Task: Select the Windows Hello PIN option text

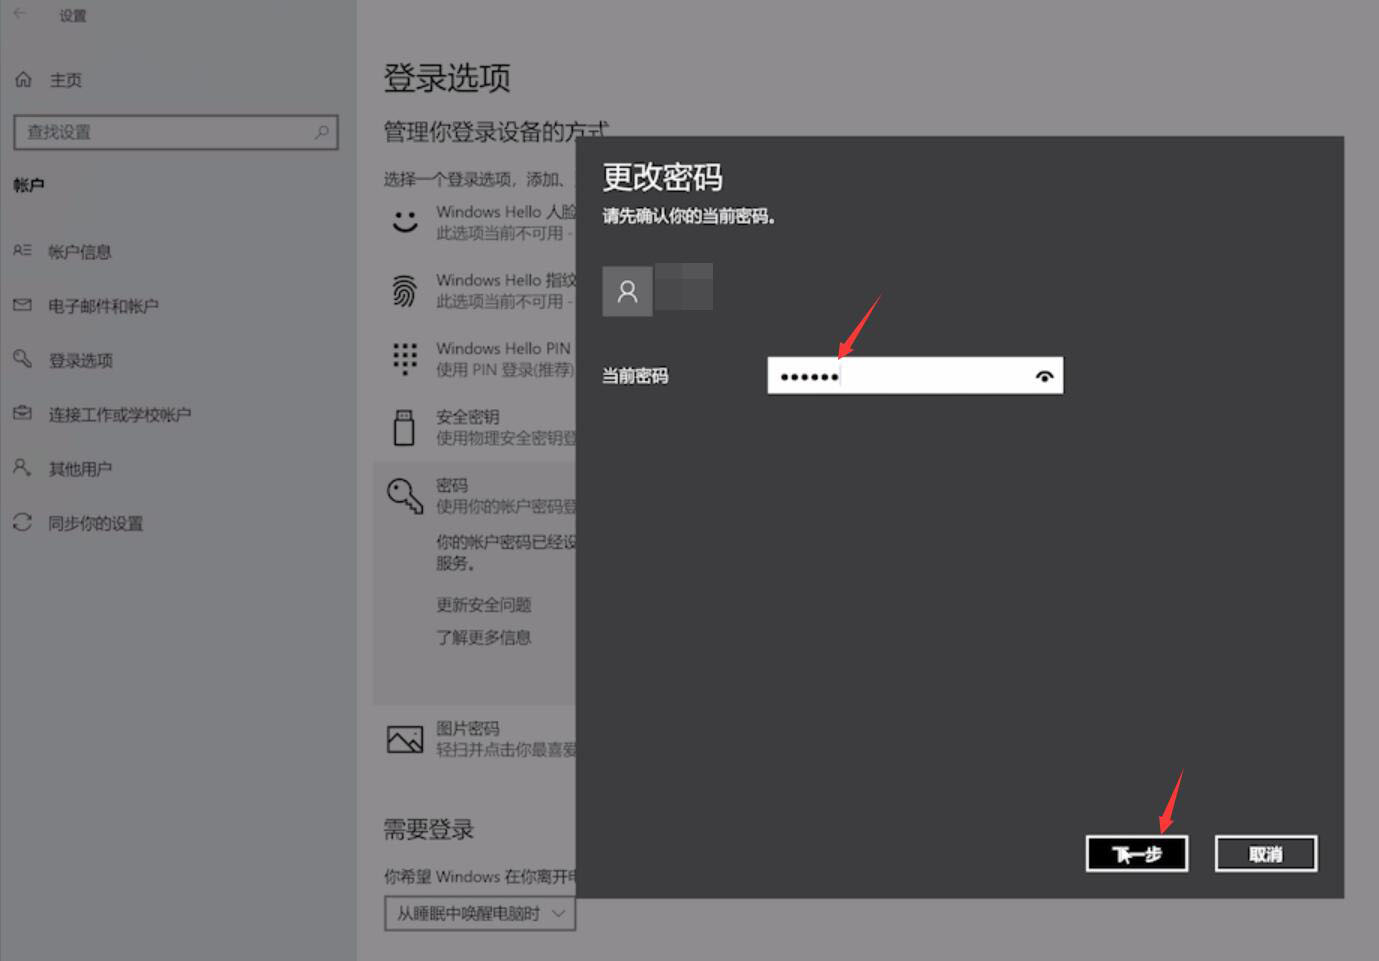Action: [x=503, y=348]
